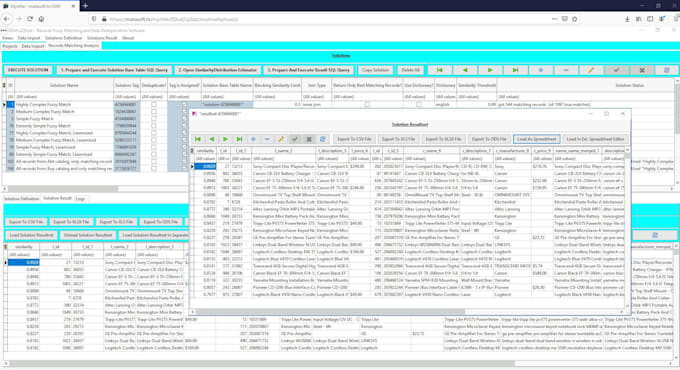Click Load As Spreadsheet in resultset window
680x370 pixels.
click(x=536, y=139)
